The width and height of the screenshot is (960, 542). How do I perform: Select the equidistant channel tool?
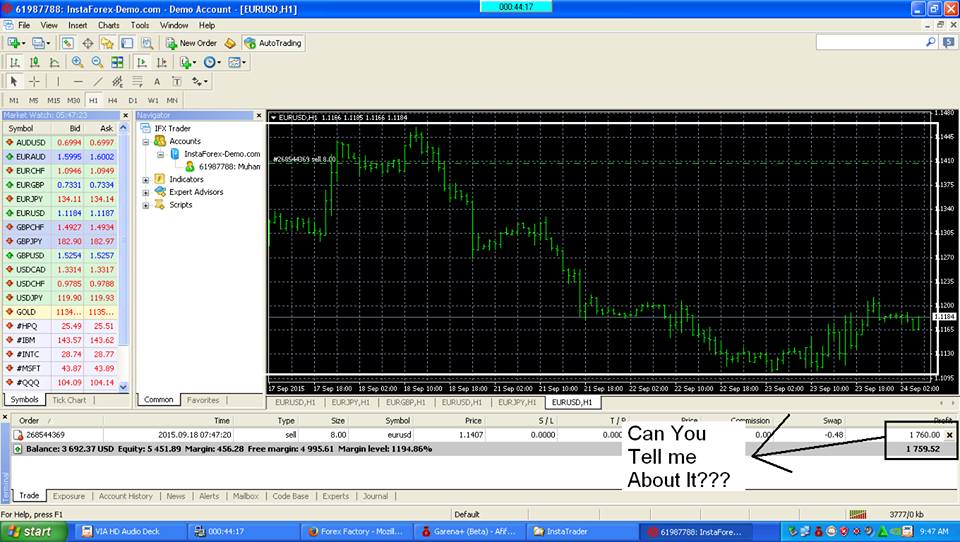(x=118, y=81)
